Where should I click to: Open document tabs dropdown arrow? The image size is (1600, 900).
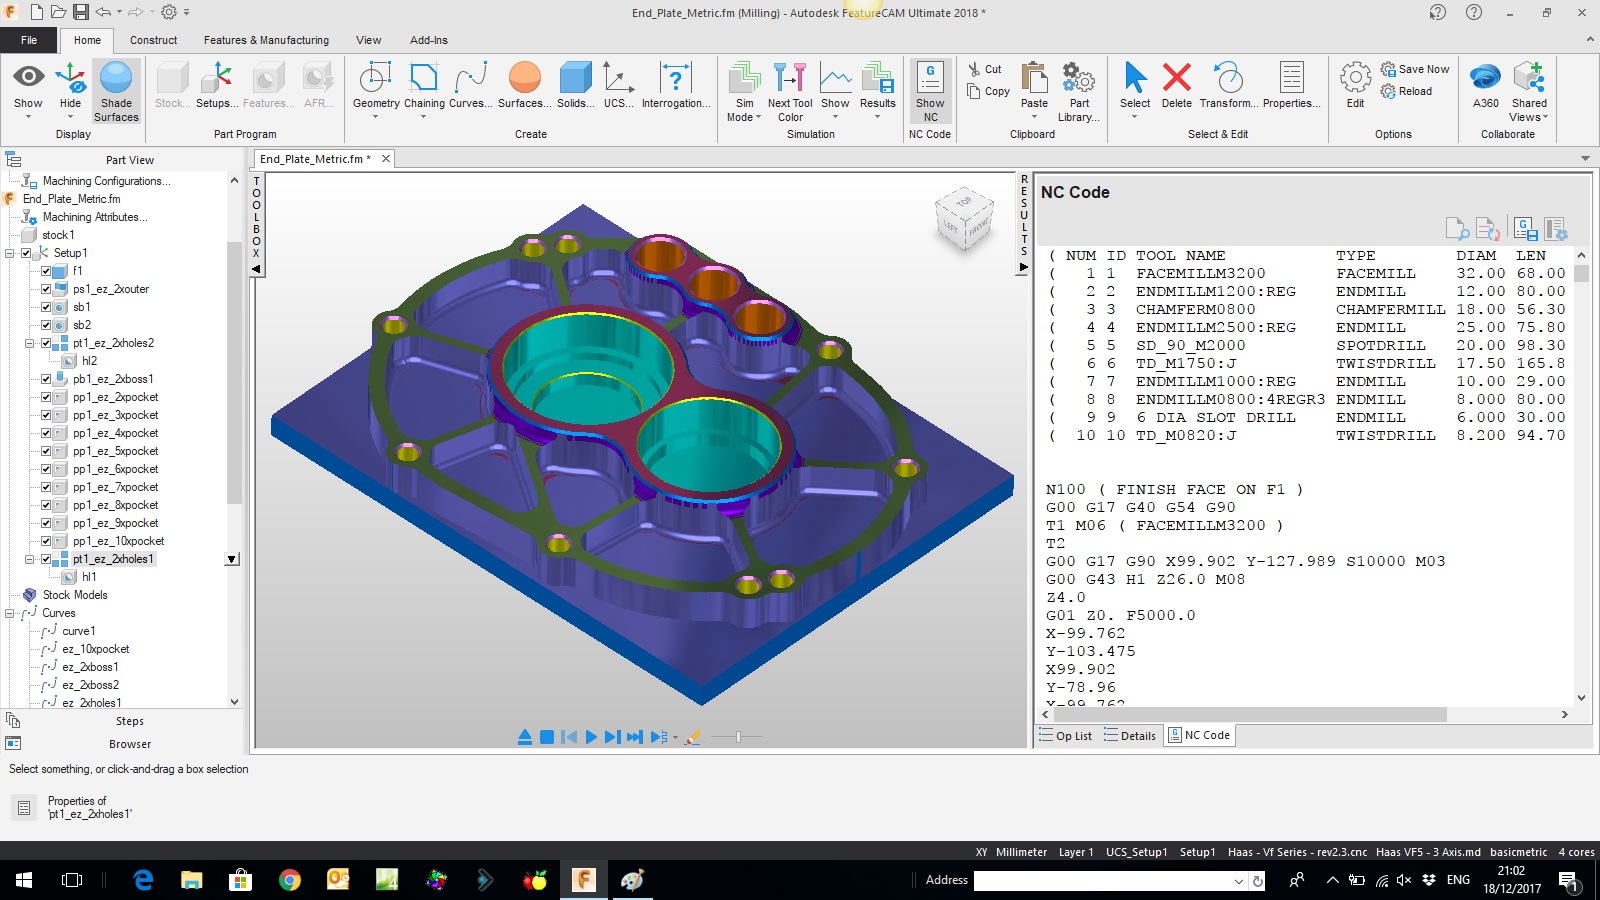click(x=1585, y=159)
